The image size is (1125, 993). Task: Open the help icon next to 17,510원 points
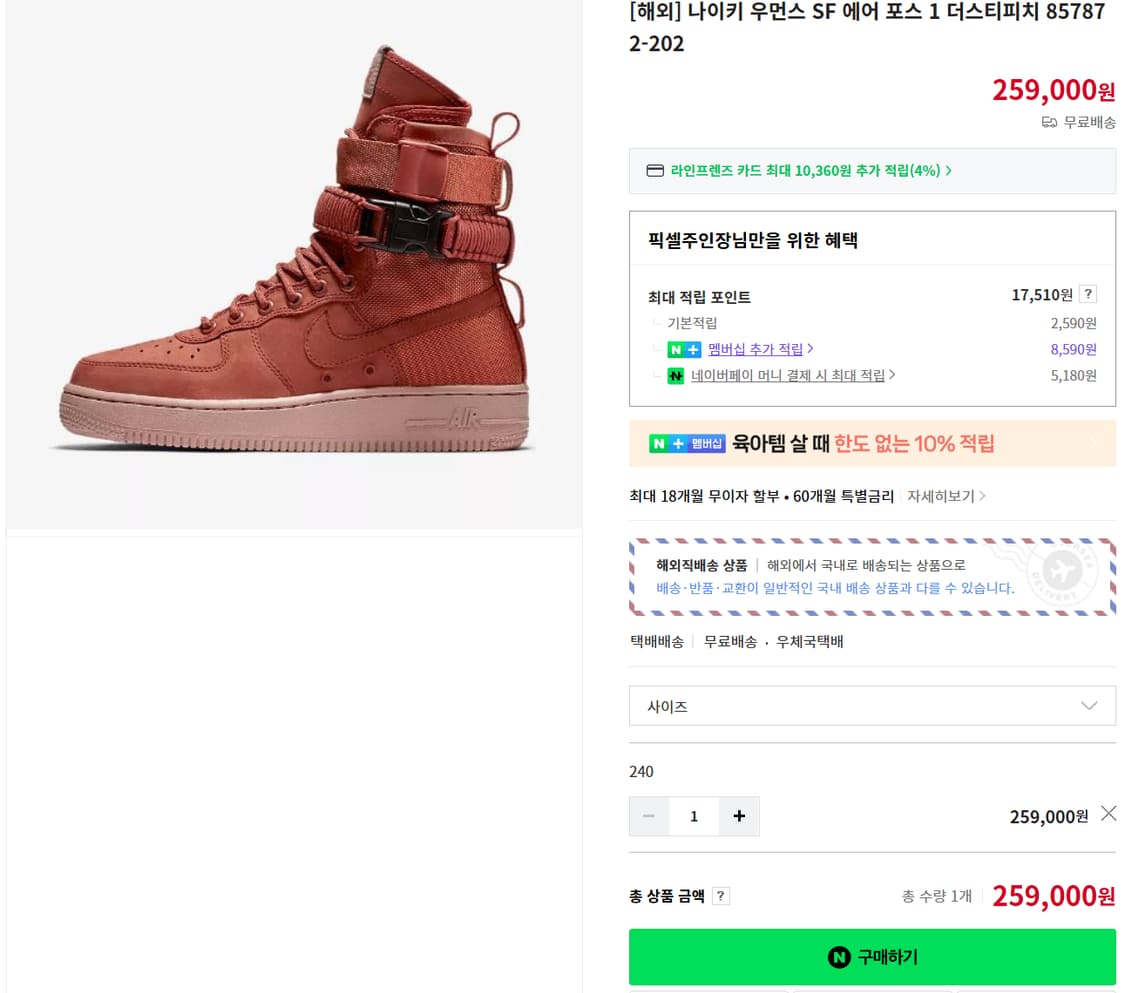point(1089,293)
